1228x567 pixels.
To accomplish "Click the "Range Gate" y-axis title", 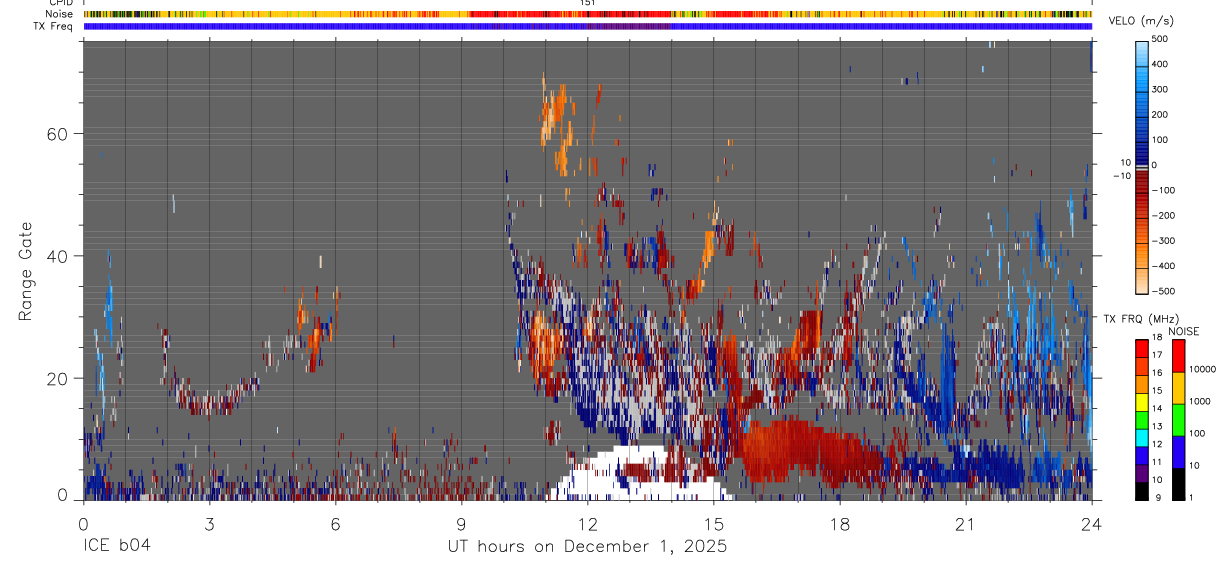I will click(x=26, y=272).
